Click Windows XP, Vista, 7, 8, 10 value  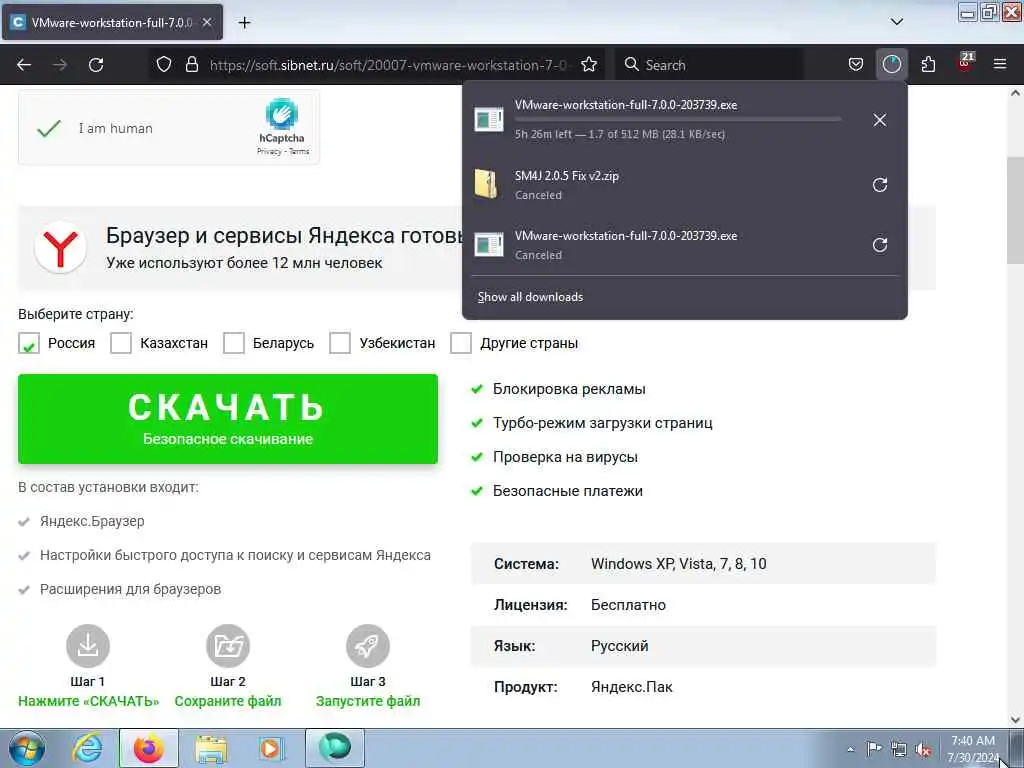click(x=679, y=564)
